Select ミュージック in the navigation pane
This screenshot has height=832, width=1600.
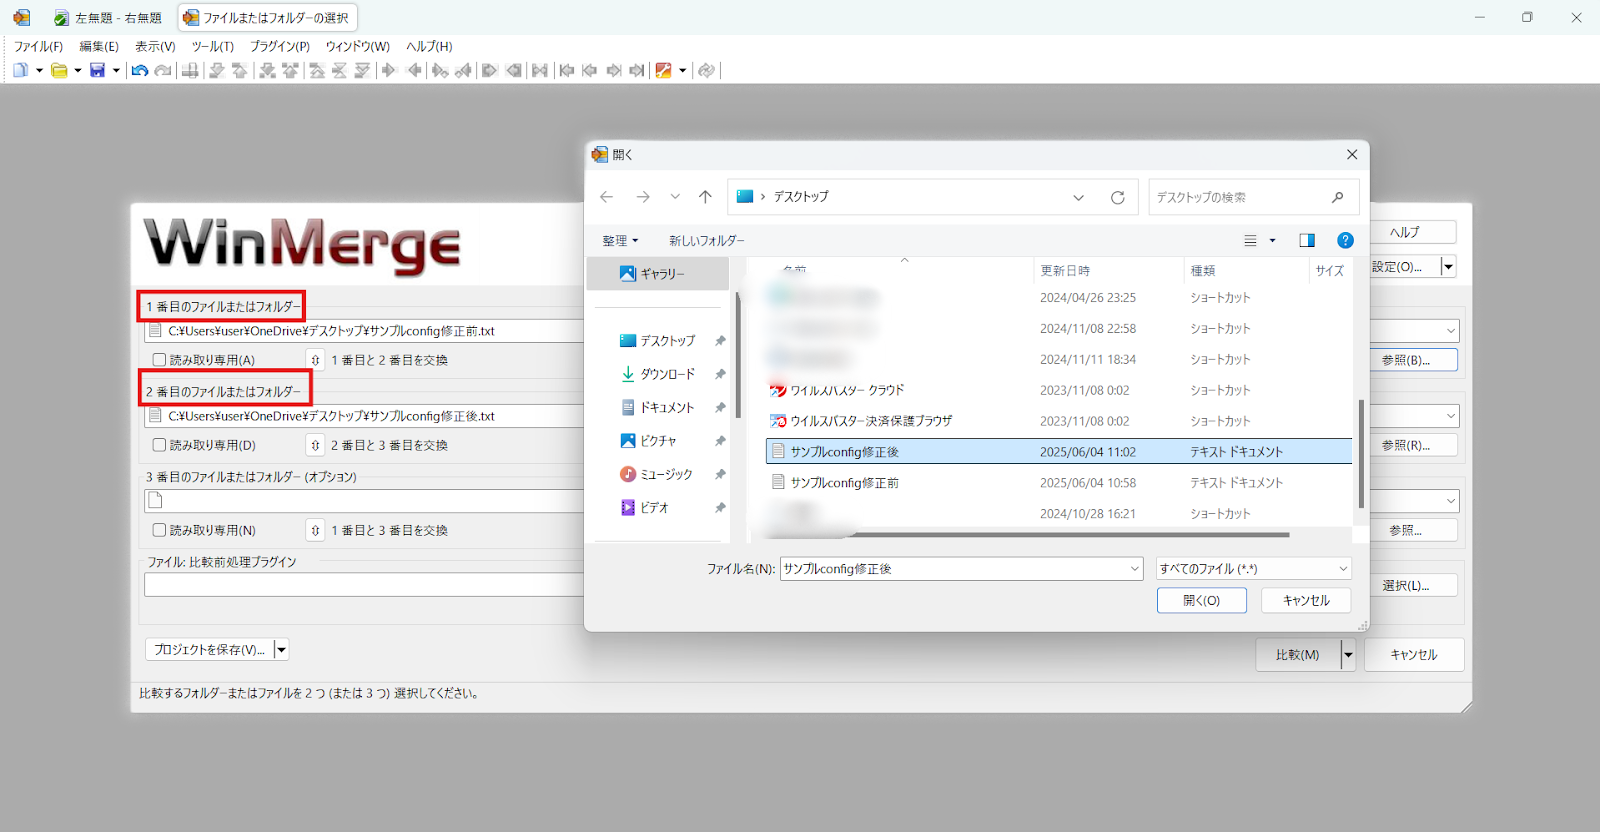coord(657,474)
